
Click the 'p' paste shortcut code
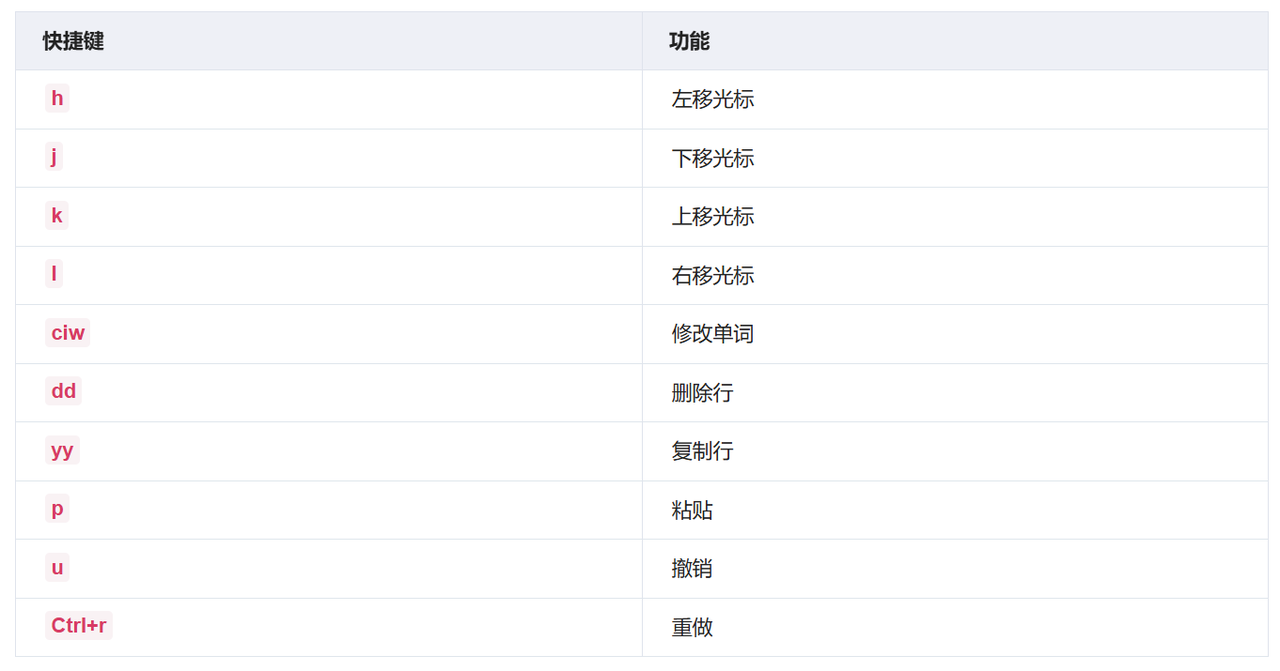[57, 508]
